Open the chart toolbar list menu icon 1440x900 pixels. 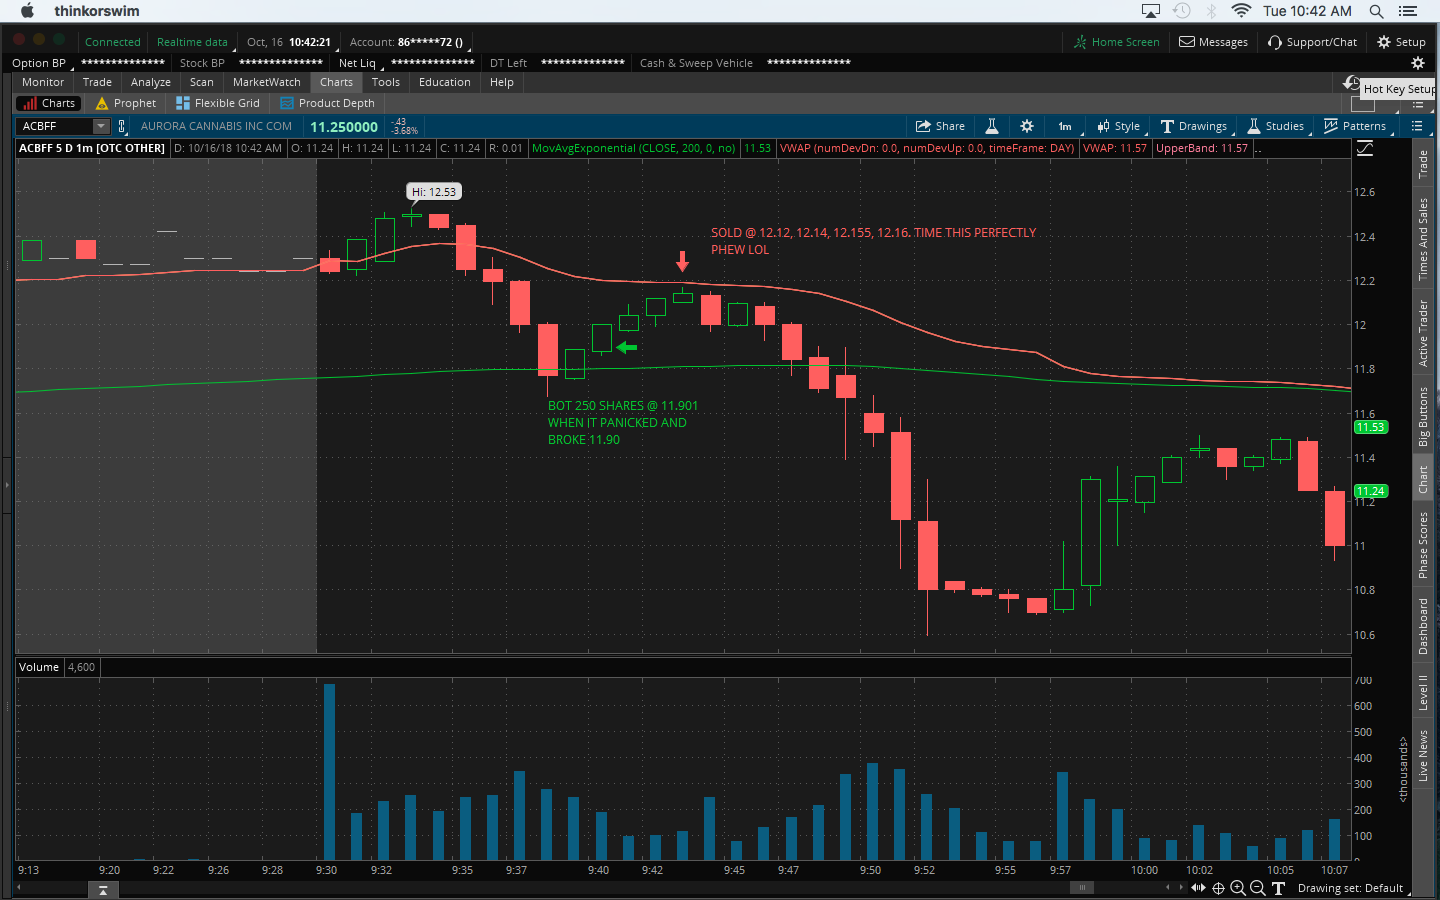1417,126
